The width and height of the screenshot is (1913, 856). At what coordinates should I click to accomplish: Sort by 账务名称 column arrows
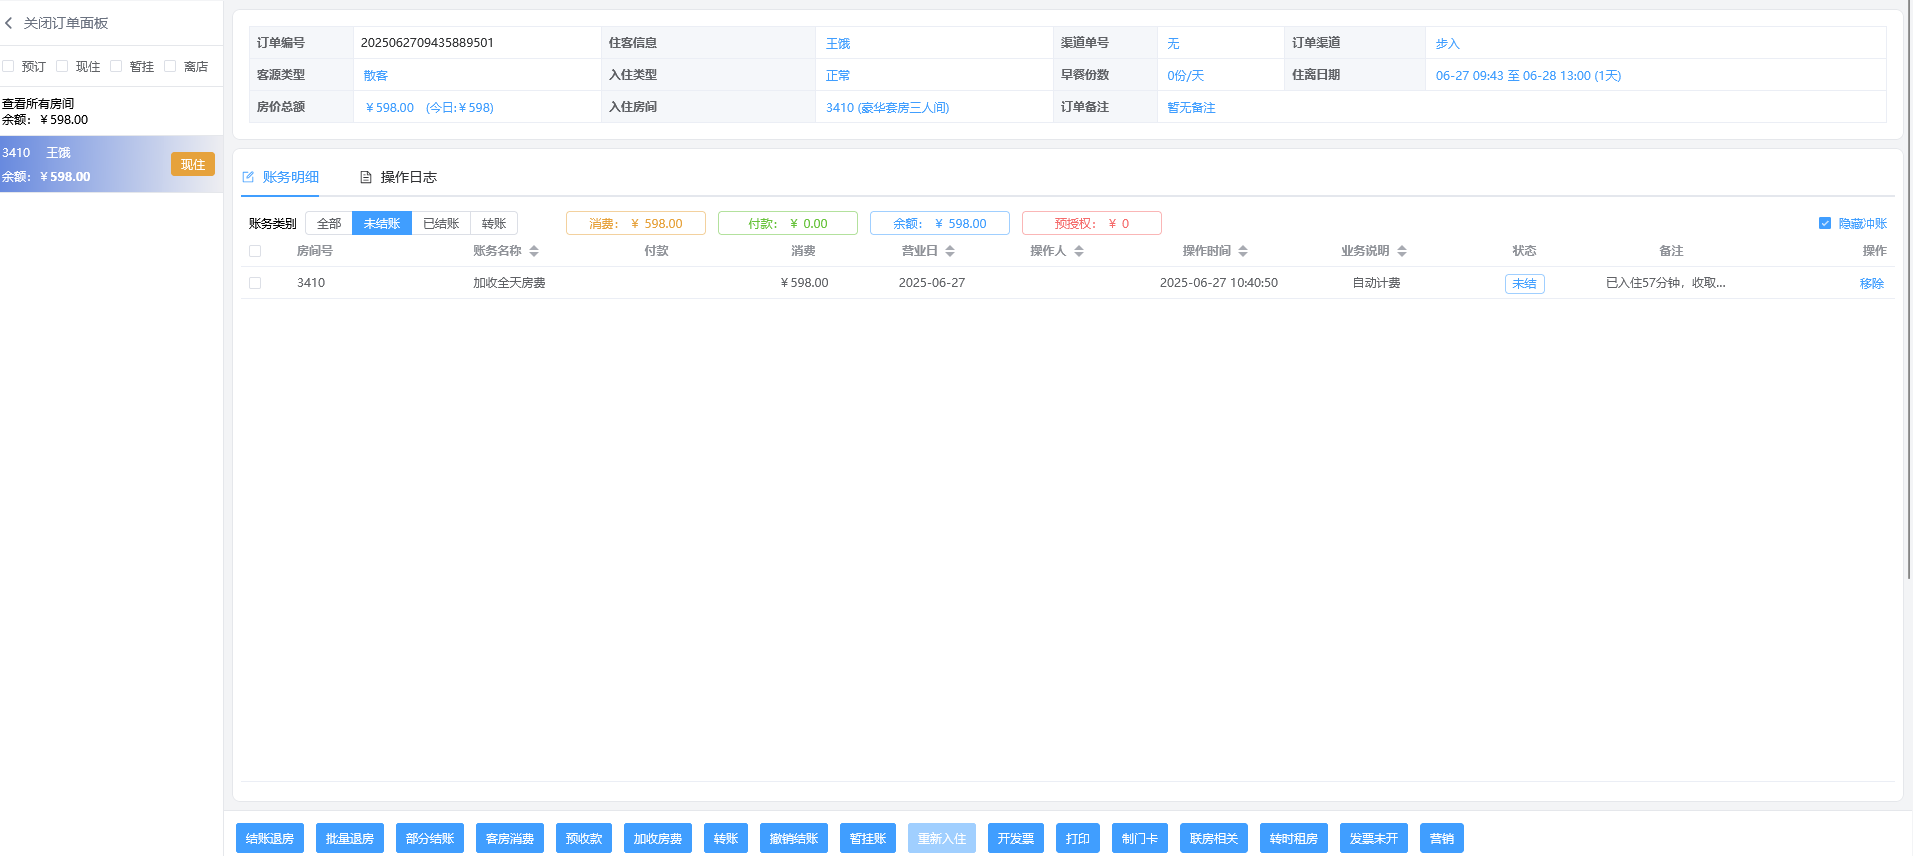tap(534, 251)
